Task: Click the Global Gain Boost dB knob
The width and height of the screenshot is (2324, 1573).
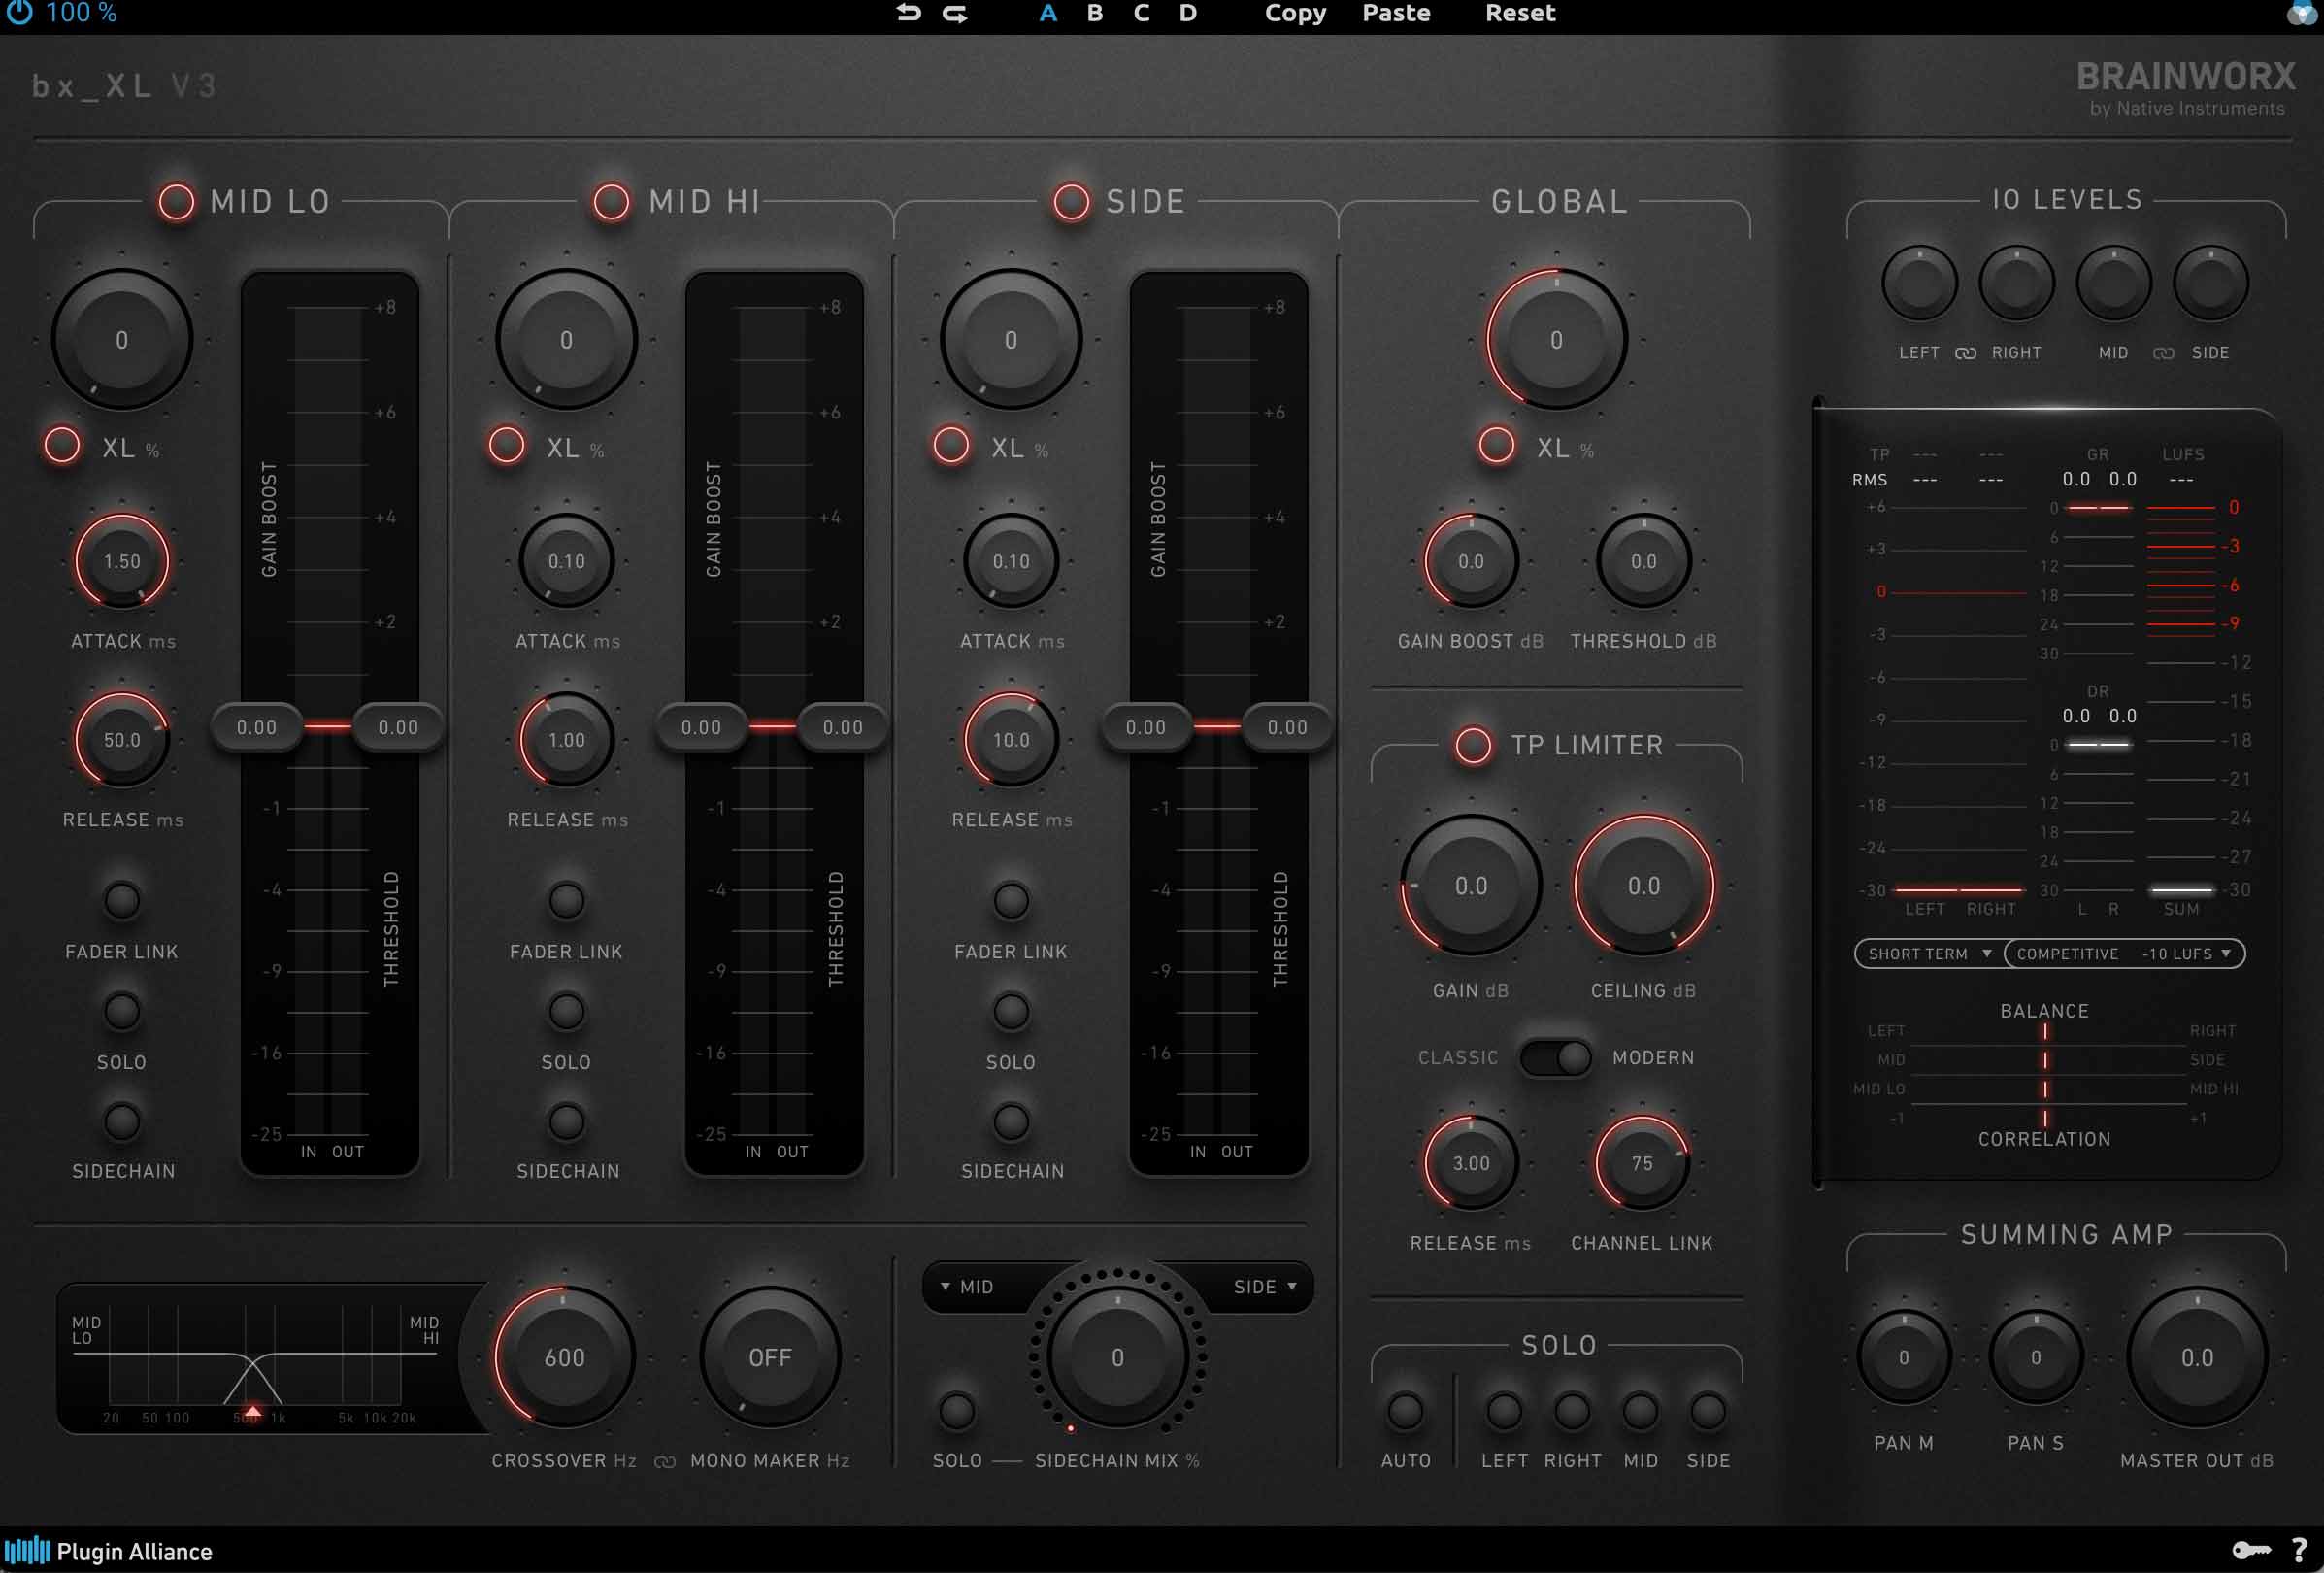Action: tap(1471, 561)
